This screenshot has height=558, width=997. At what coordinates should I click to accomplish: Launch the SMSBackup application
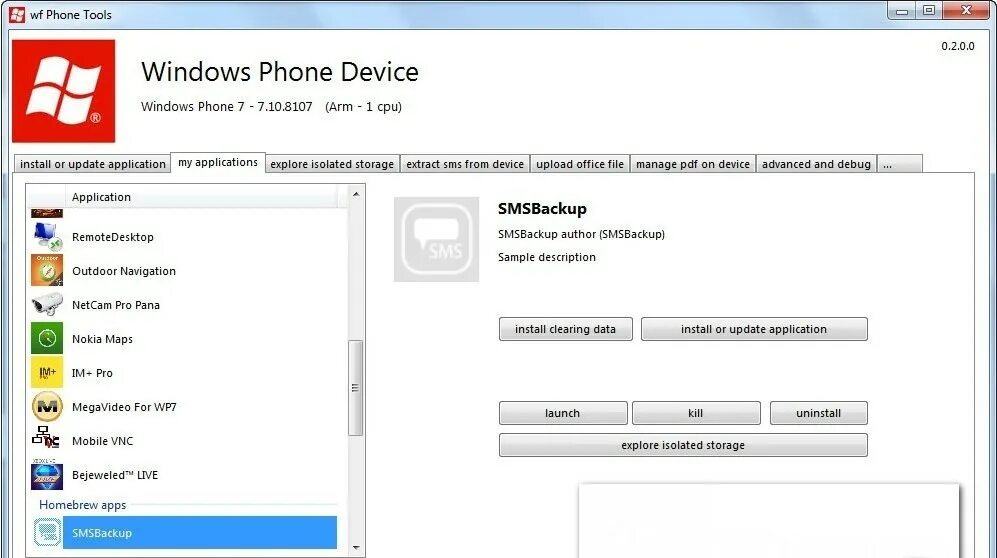[563, 413]
